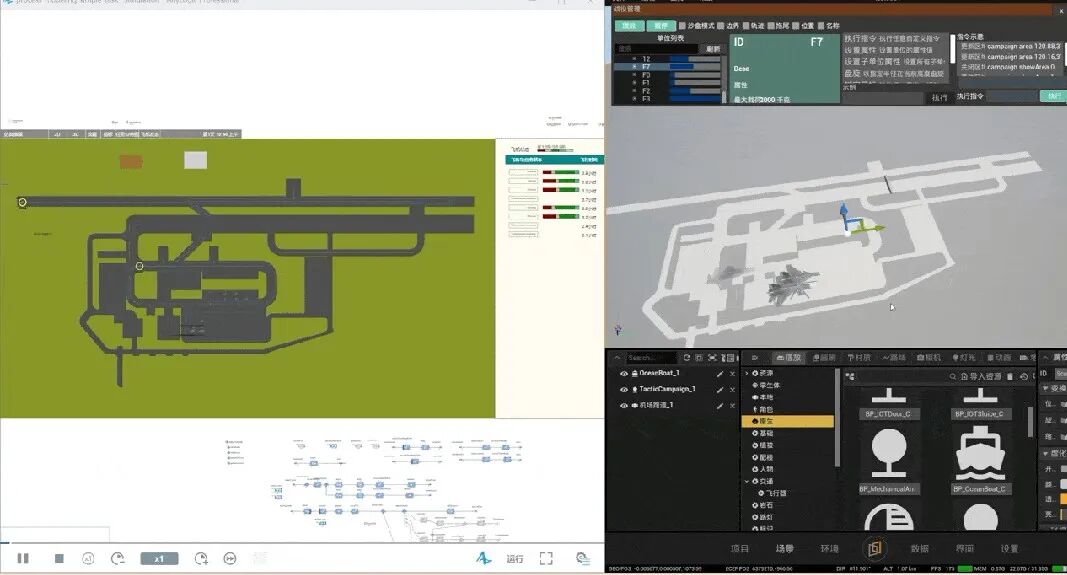Click the blue move gizmo in 3D viewport
Image resolution: width=1067 pixels, height=575 pixels.
[x=844, y=216]
